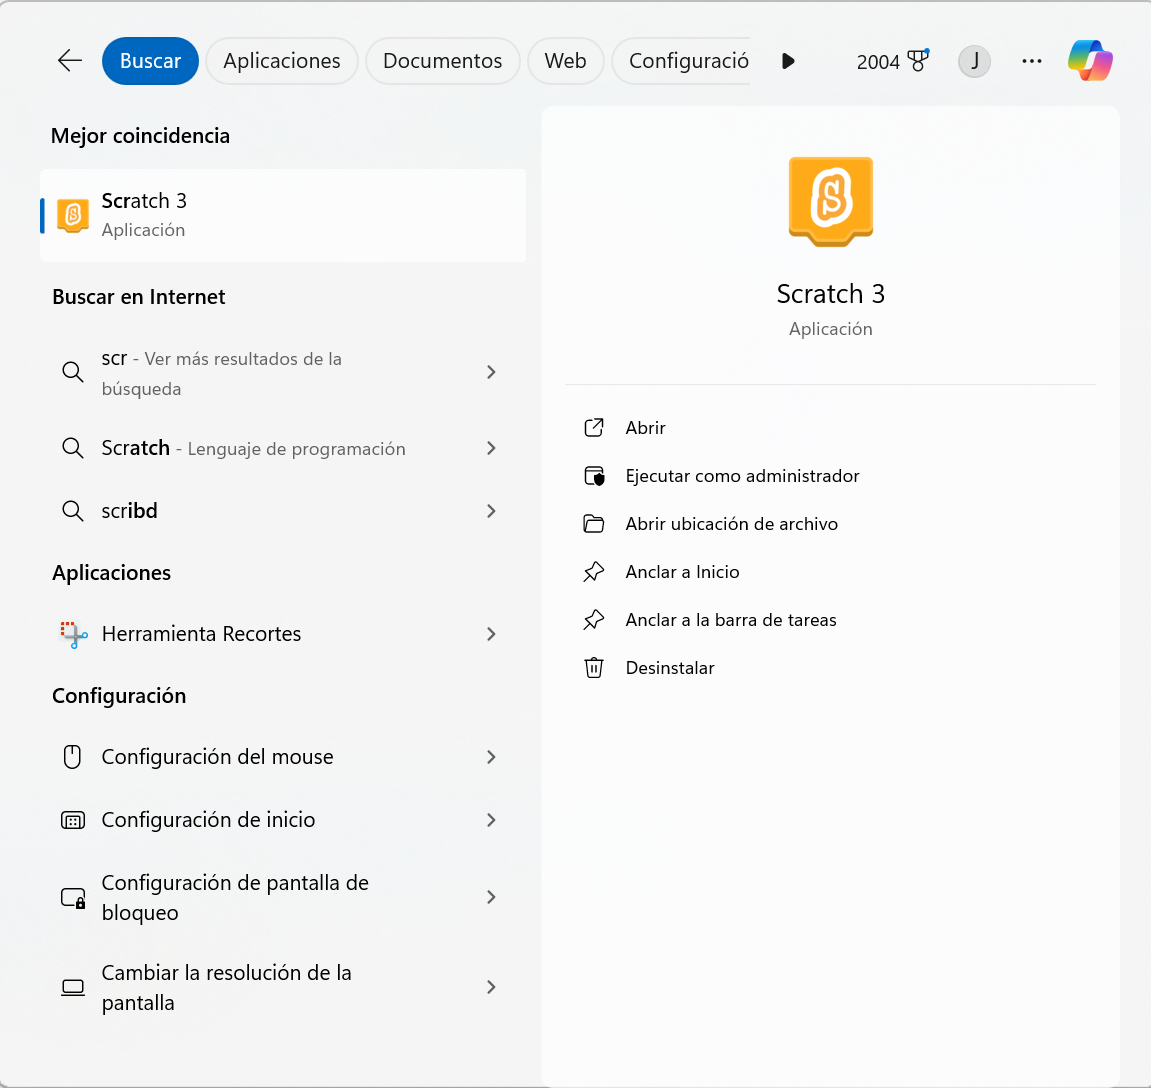
Task: Click the magnifier icon beside scribd
Action: point(73,511)
